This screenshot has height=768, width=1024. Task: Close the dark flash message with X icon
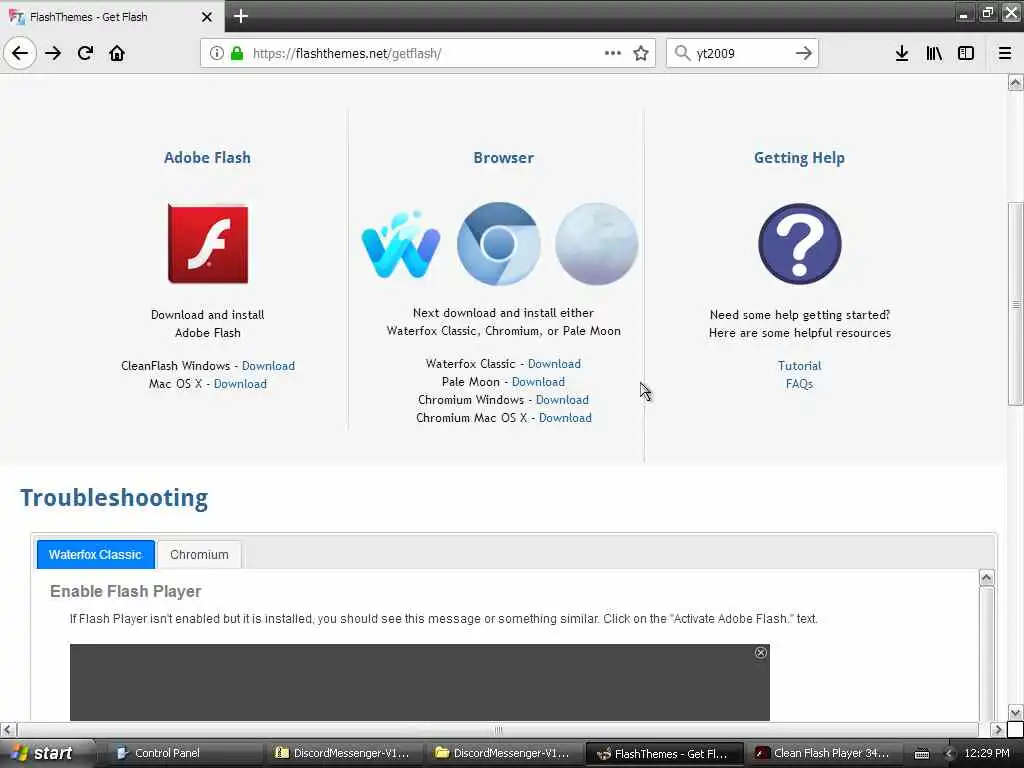point(761,652)
